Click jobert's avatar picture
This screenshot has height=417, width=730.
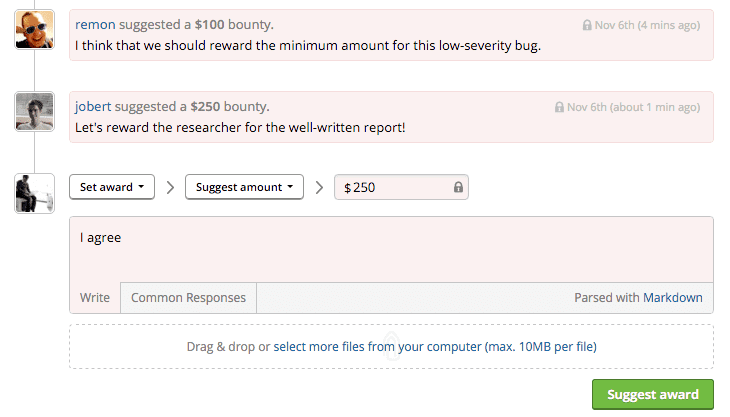point(35,111)
